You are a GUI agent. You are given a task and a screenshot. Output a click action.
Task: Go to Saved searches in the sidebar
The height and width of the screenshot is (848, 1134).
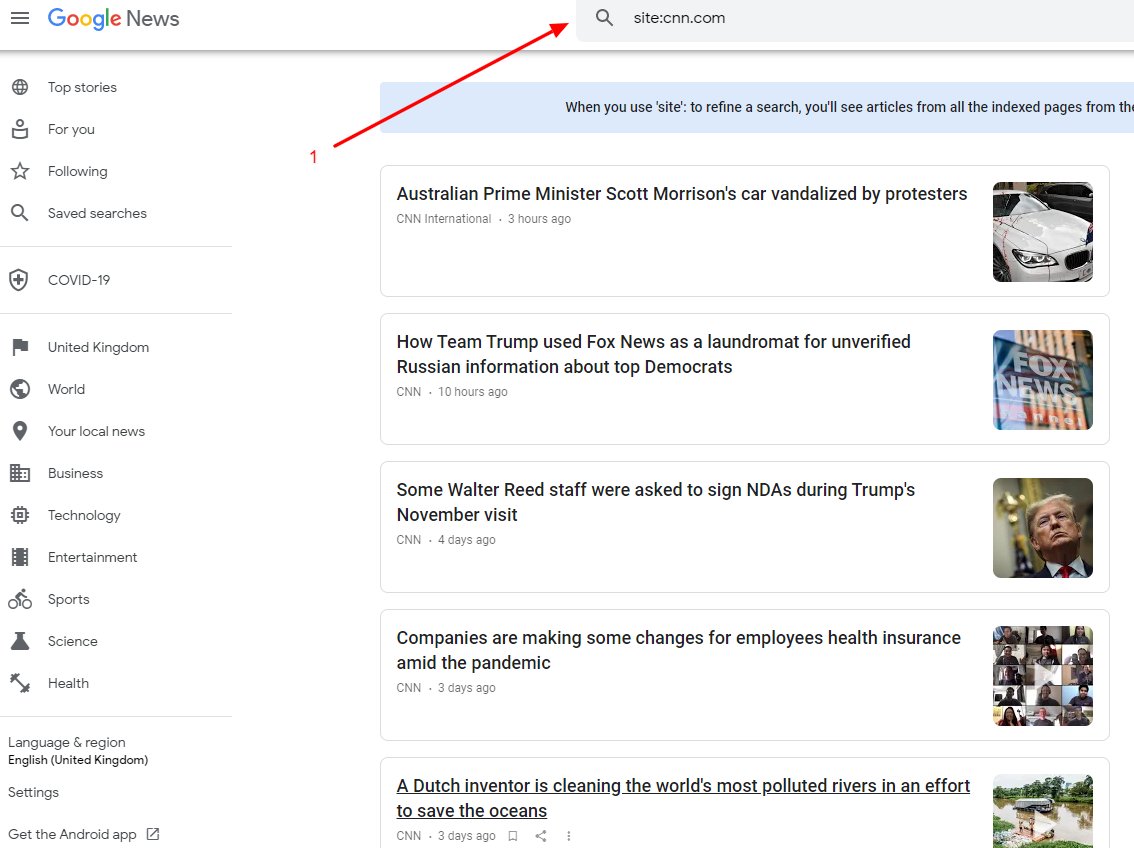[97, 213]
